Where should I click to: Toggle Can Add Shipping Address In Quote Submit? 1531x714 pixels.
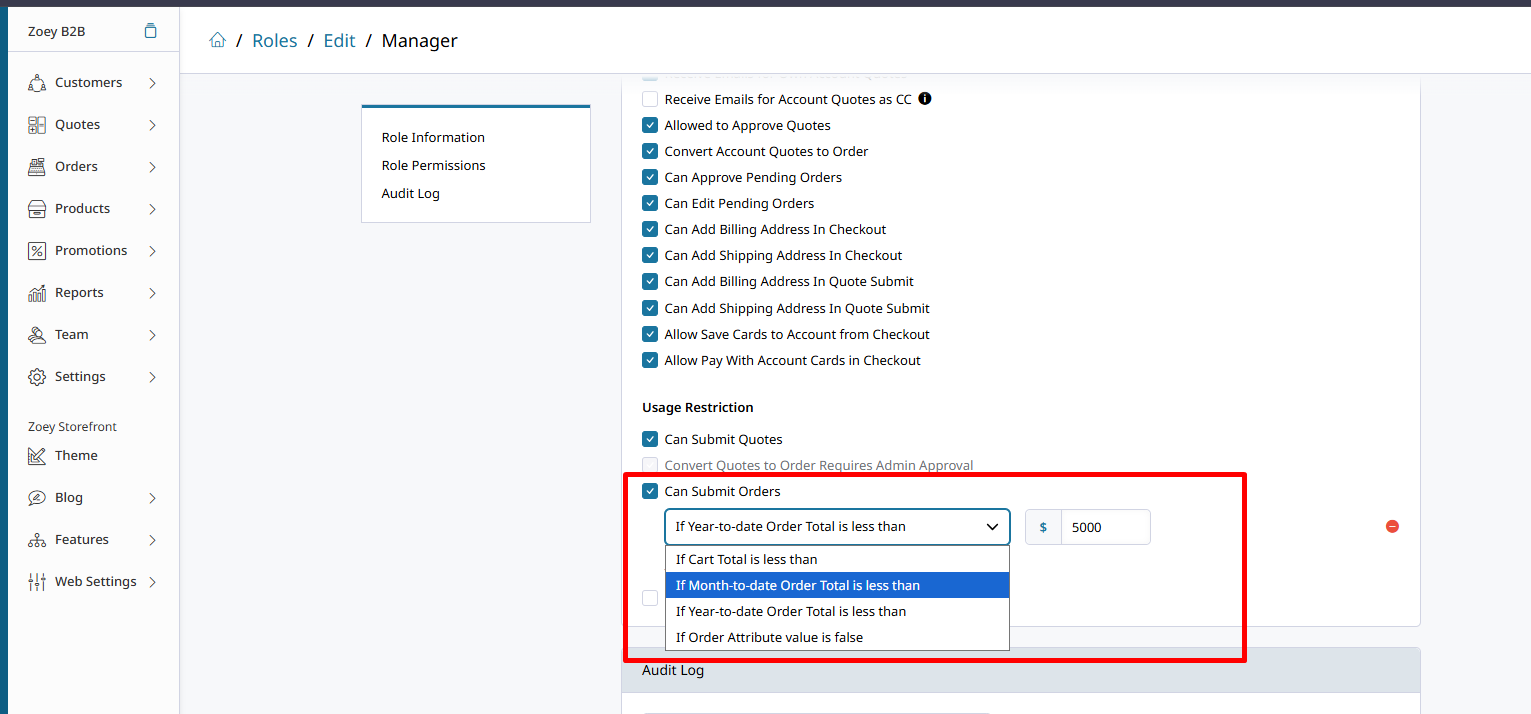(x=650, y=308)
